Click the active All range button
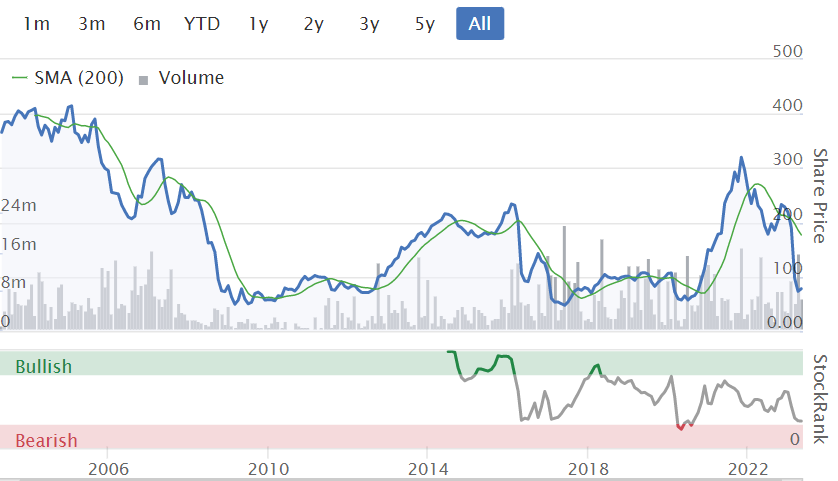Viewport: 838px width, 481px height. (480, 24)
